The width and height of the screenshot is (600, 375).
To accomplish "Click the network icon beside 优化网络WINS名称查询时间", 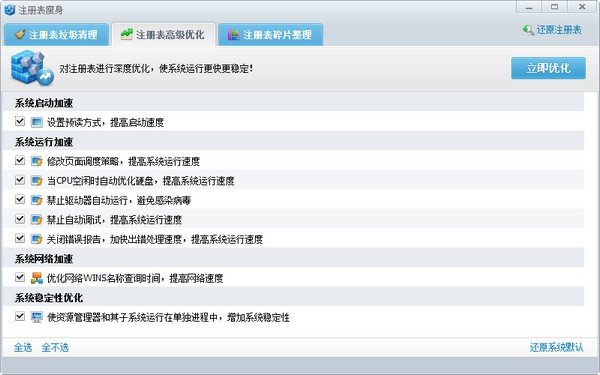I will (37, 278).
